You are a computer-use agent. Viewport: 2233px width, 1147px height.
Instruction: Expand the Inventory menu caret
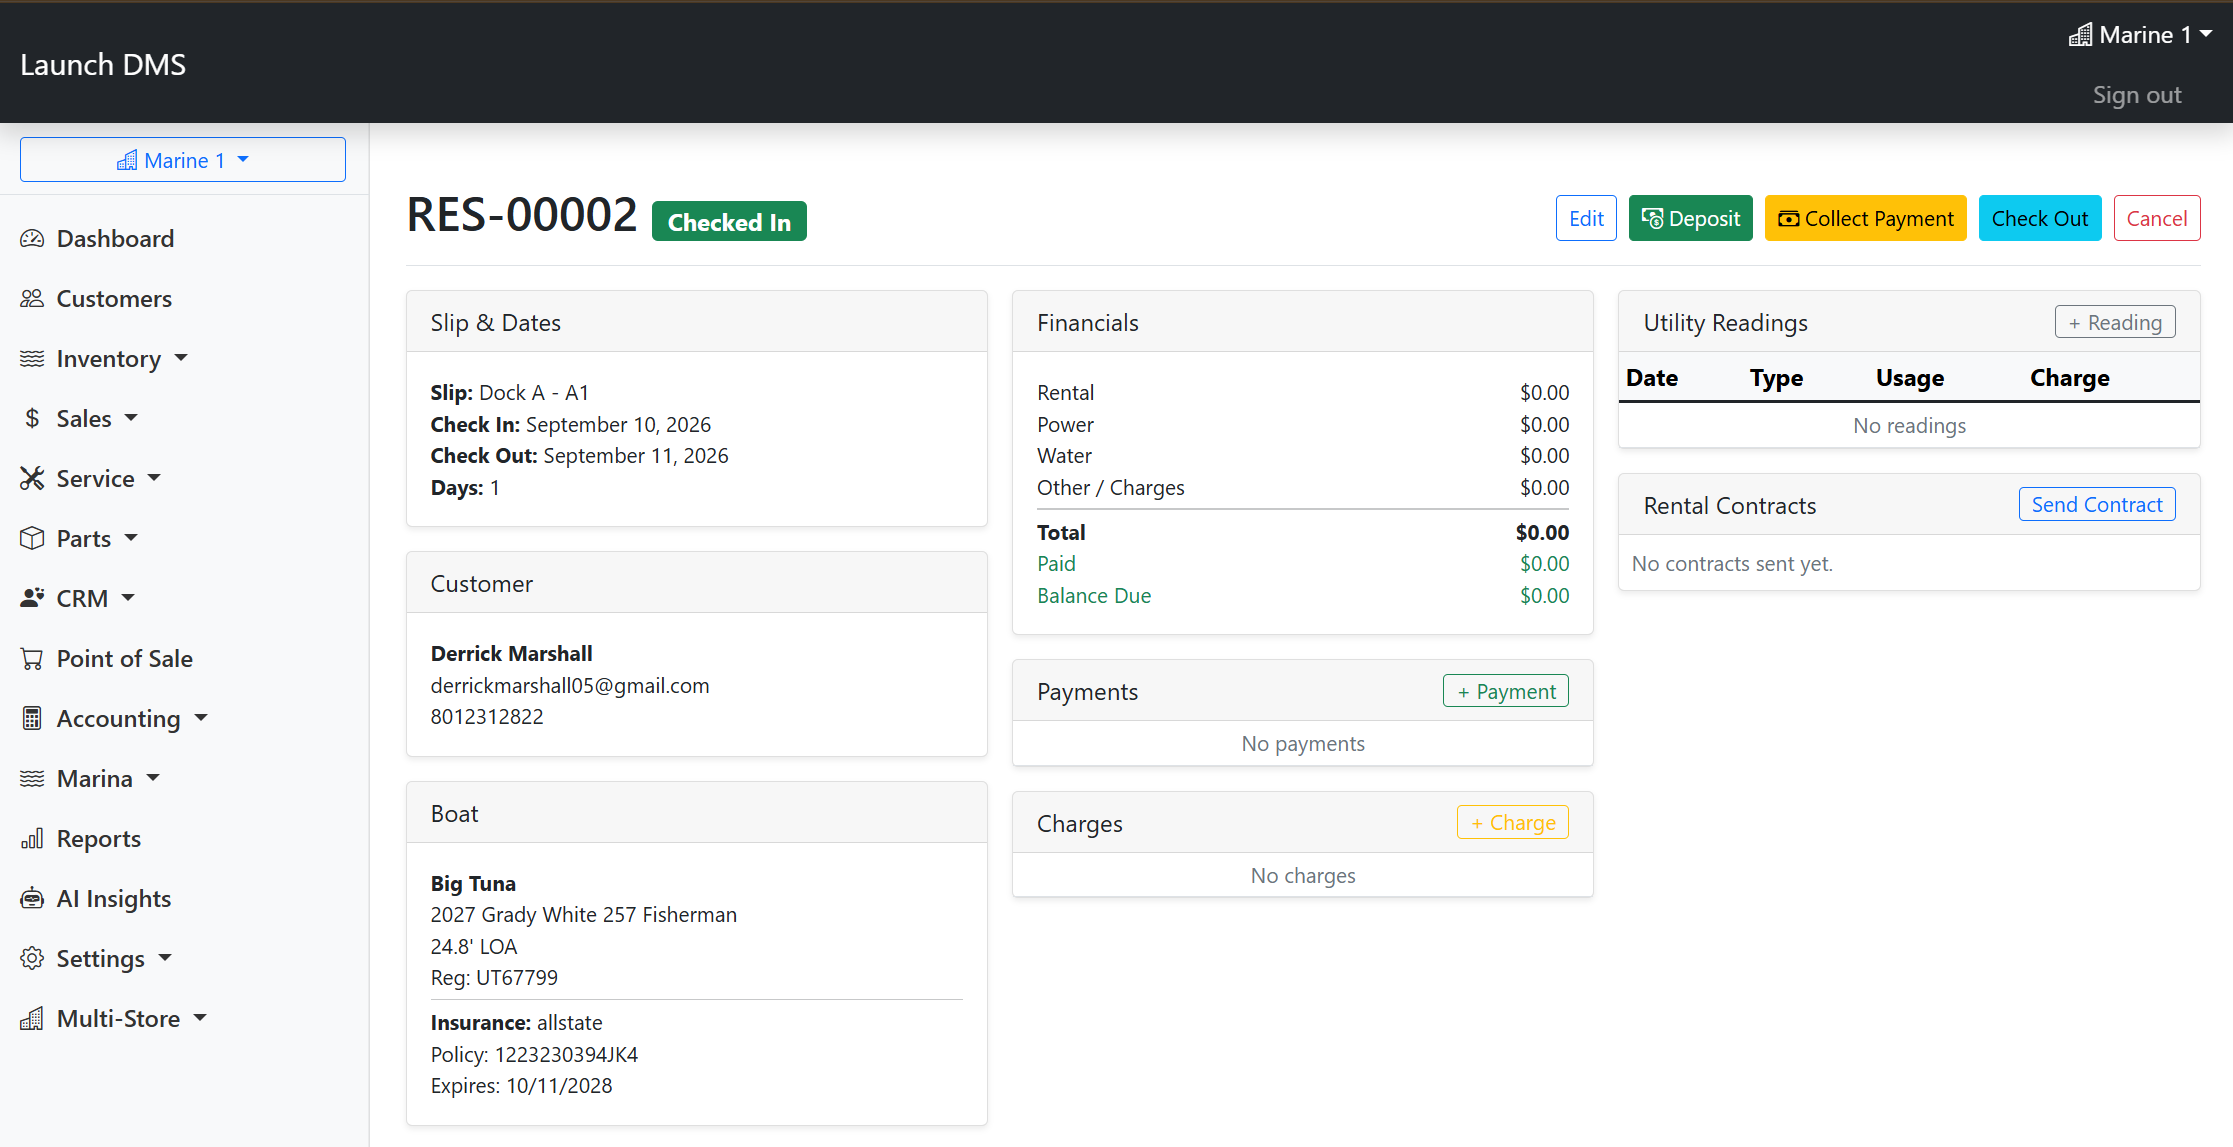click(181, 358)
